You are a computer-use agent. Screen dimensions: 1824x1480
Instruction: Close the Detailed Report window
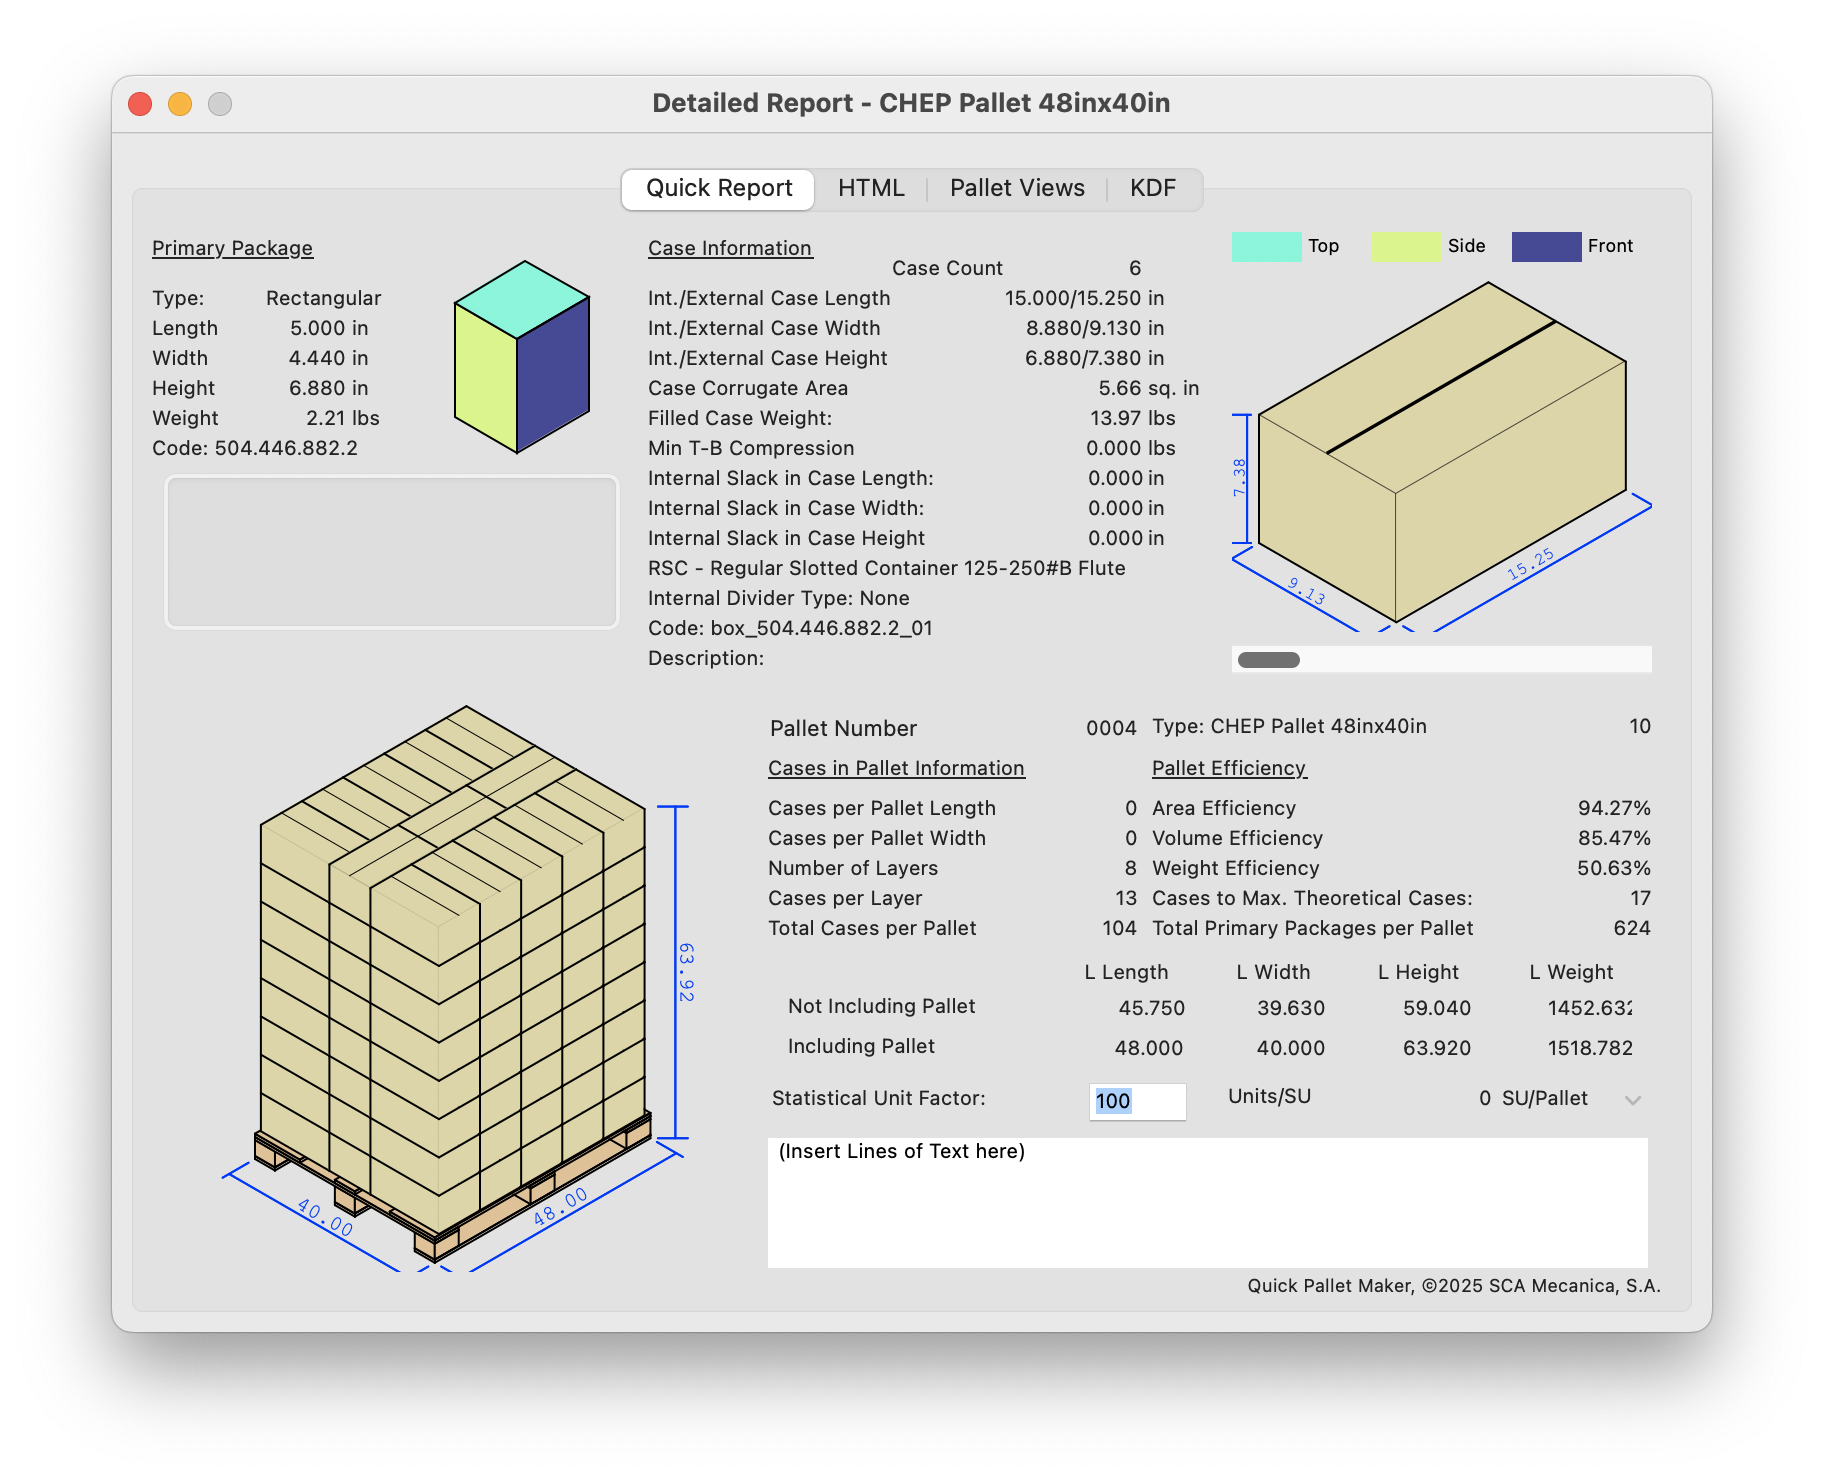[x=140, y=104]
